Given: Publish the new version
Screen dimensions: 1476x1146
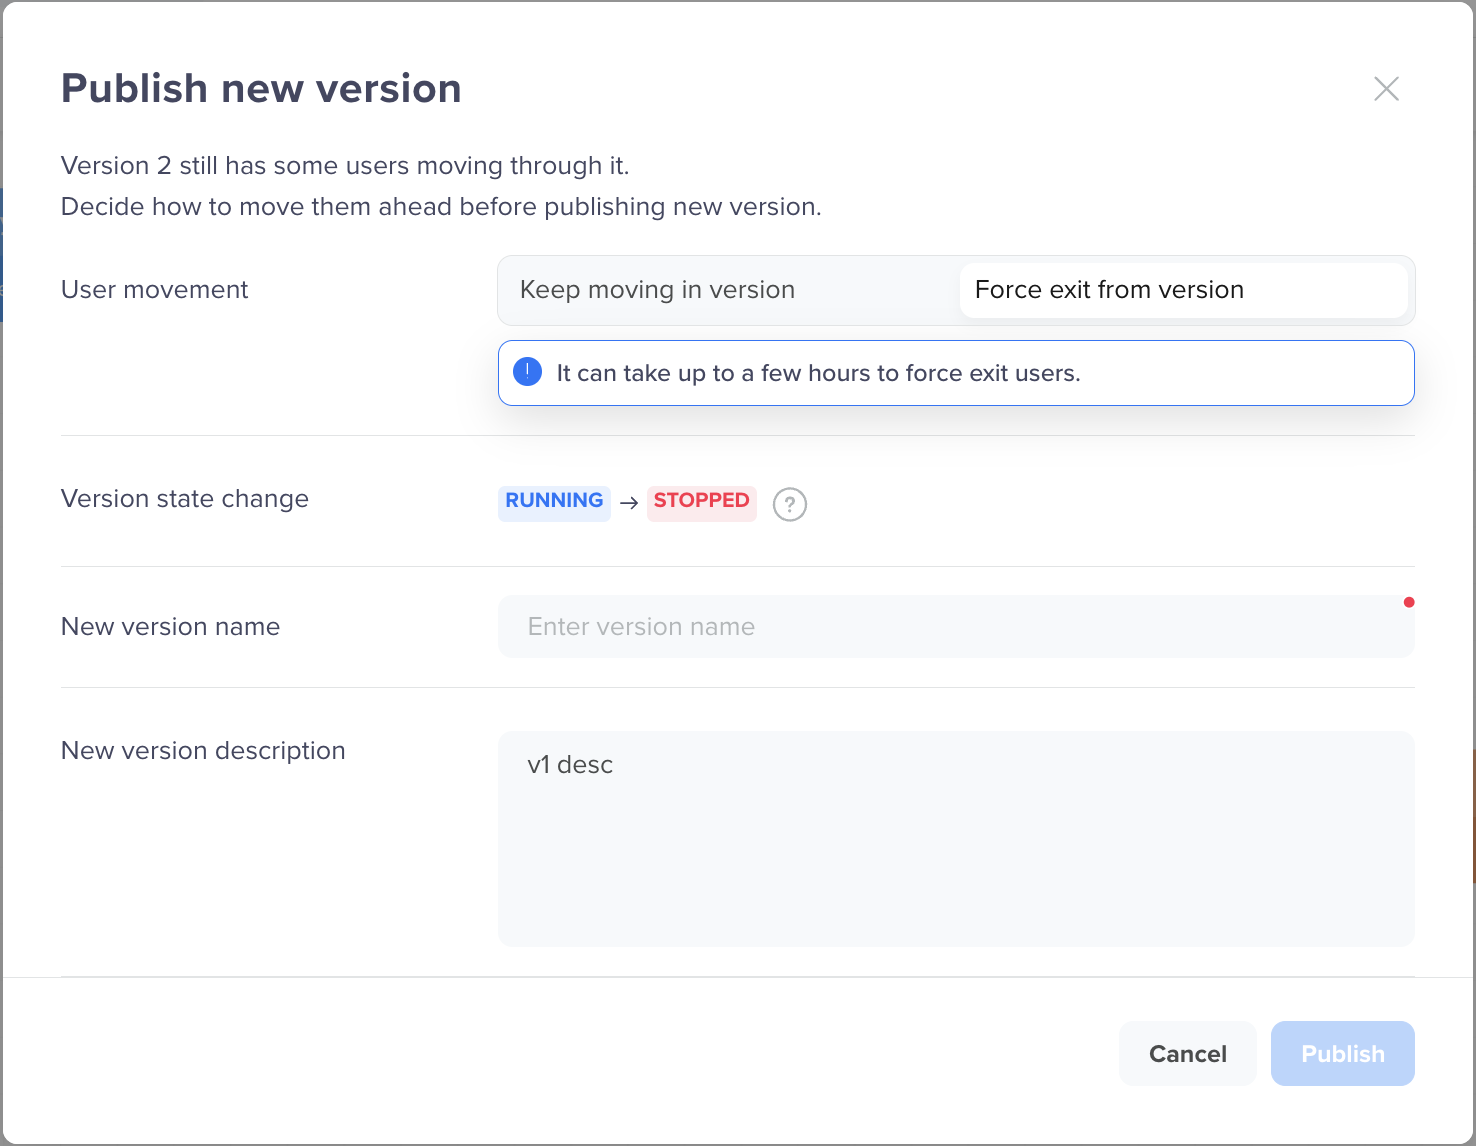Looking at the screenshot, I should [1342, 1053].
